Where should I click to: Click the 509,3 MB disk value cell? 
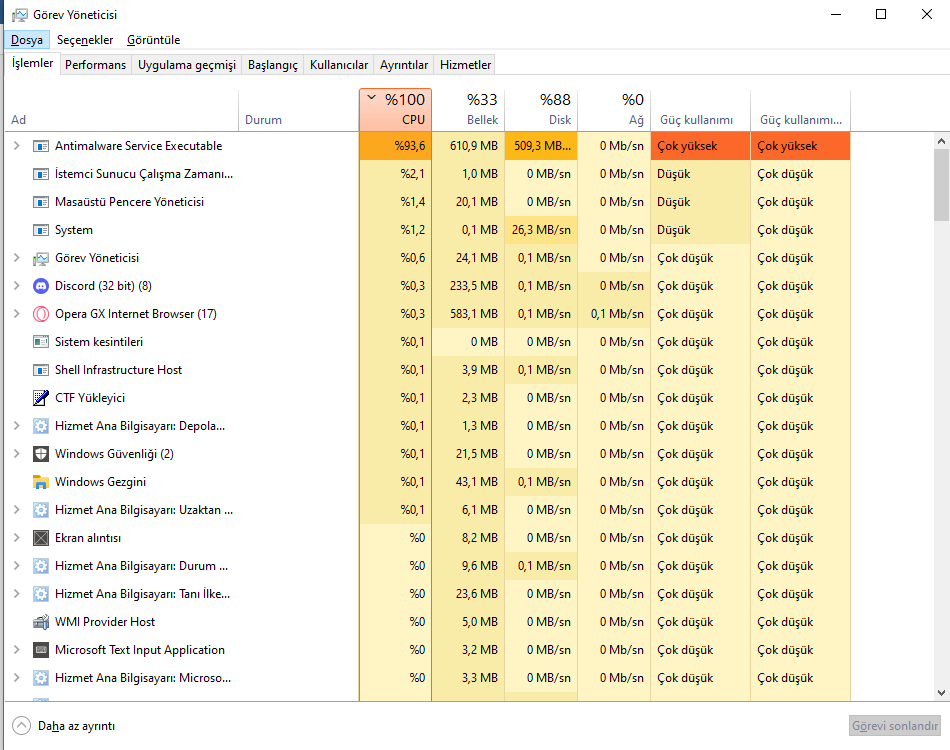point(541,146)
